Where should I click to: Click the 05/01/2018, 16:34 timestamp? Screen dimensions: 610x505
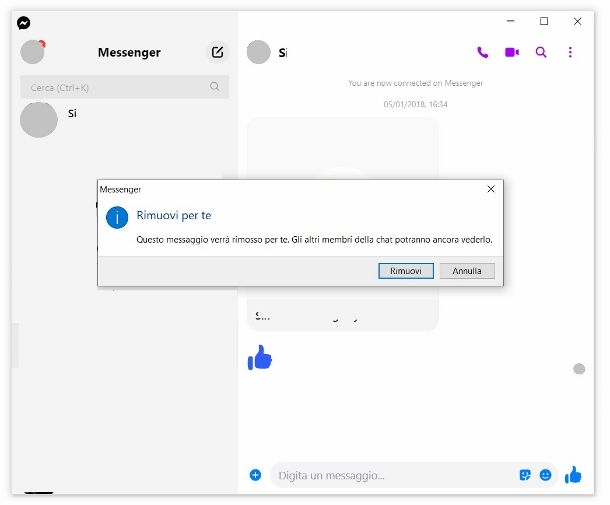coord(415,104)
